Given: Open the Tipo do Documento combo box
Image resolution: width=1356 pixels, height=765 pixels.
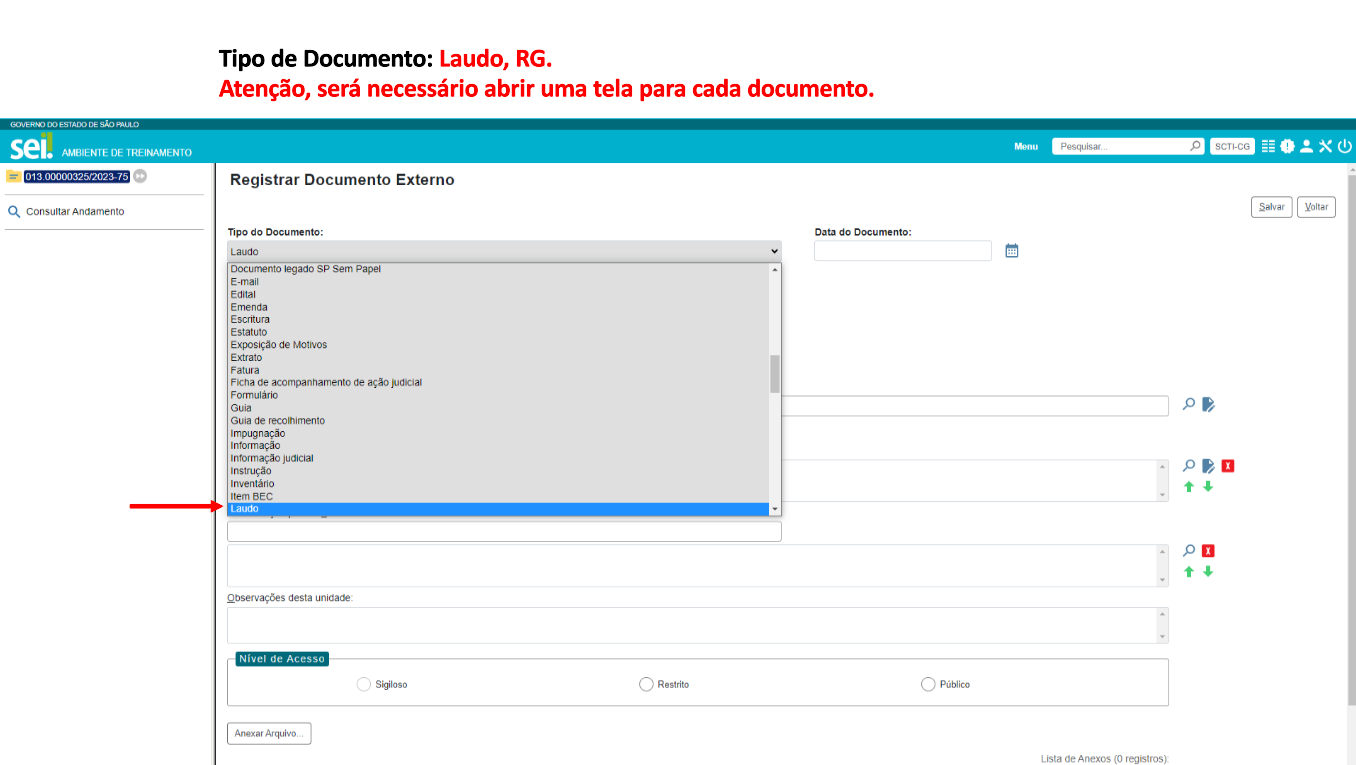Looking at the screenshot, I should (x=504, y=251).
